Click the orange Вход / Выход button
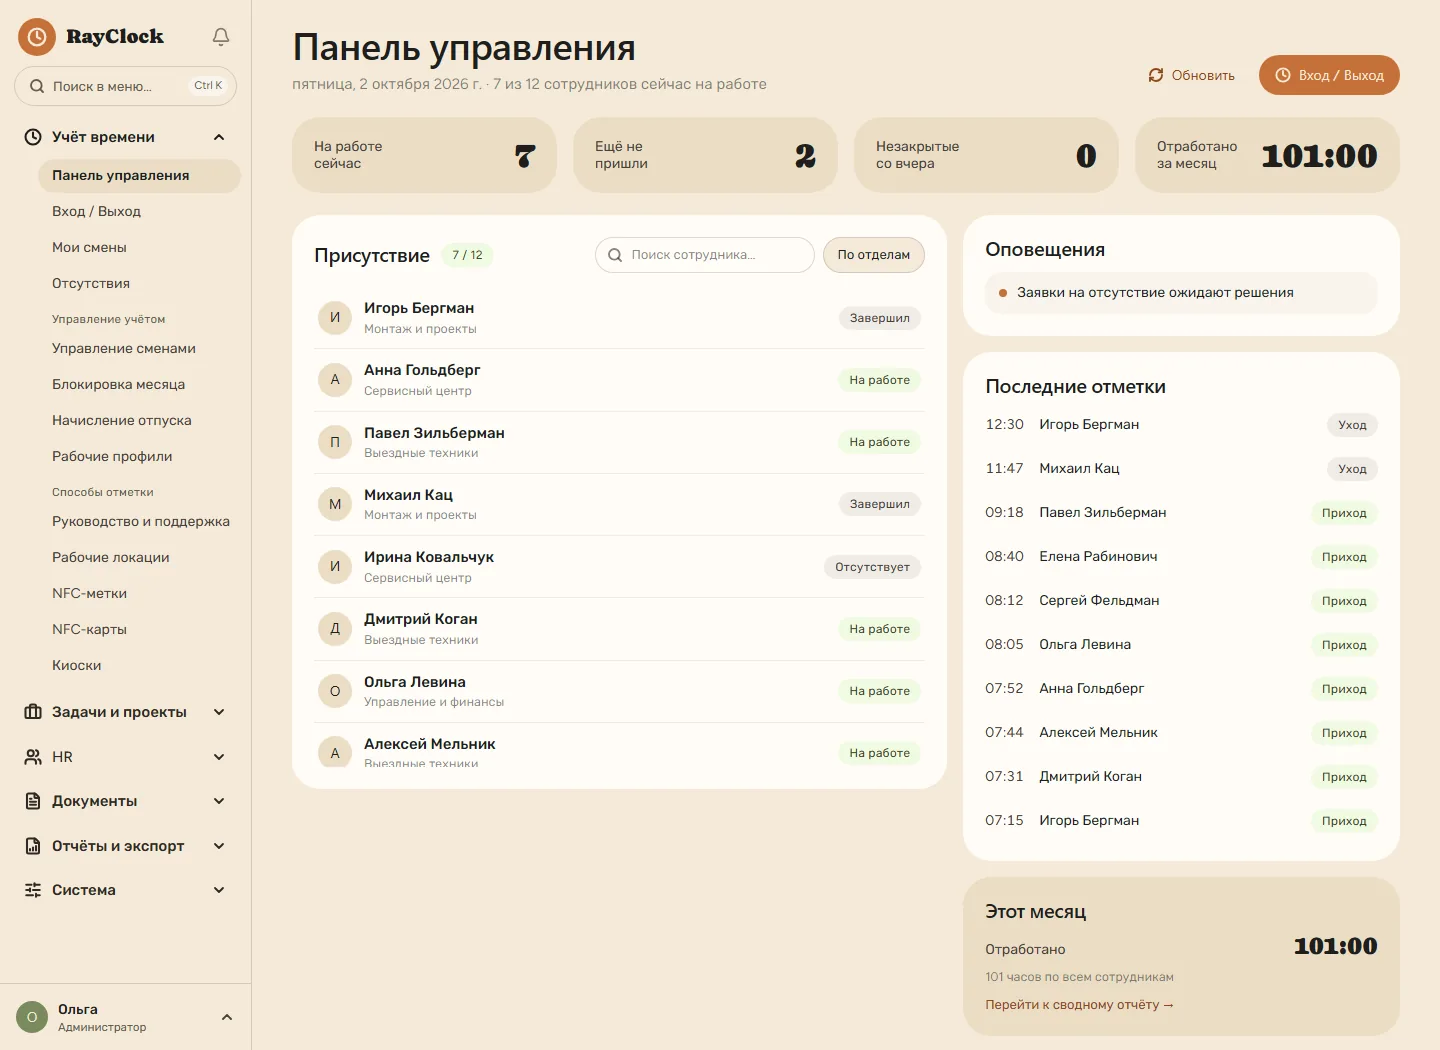This screenshot has width=1440, height=1050. click(x=1329, y=75)
